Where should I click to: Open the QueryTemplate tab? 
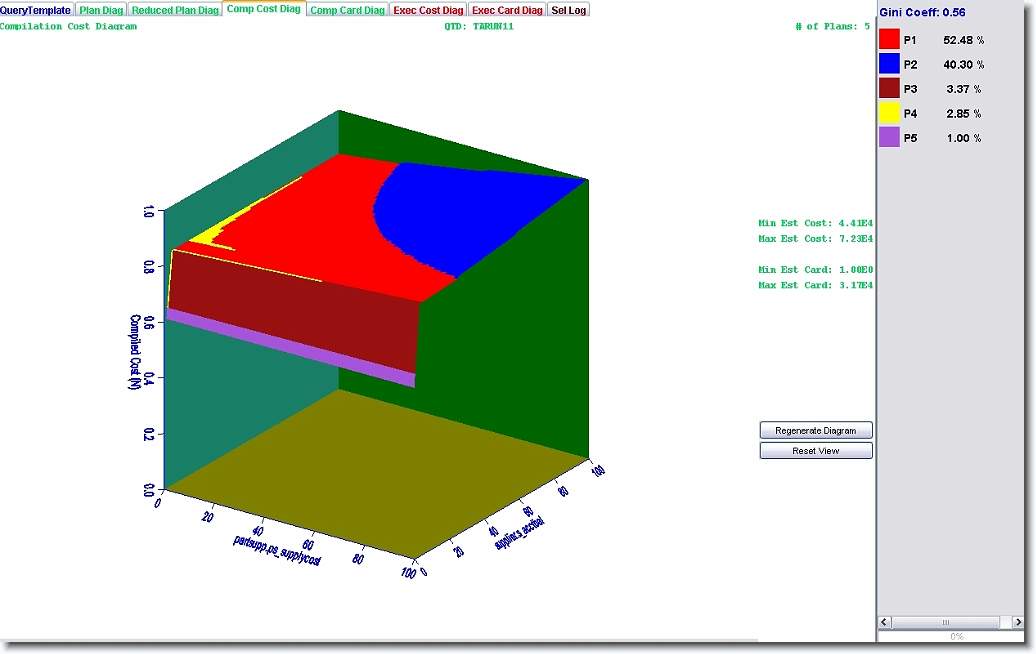[x=36, y=10]
